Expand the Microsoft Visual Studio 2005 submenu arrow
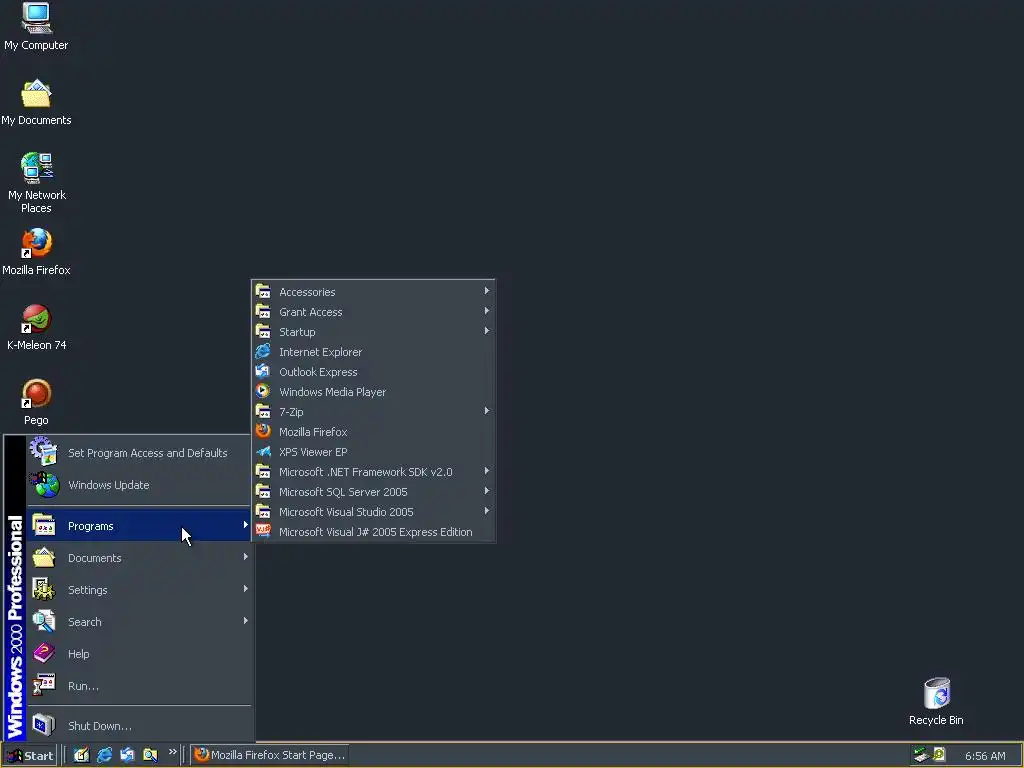The width and height of the screenshot is (1024, 768). (x=487, y=511)
